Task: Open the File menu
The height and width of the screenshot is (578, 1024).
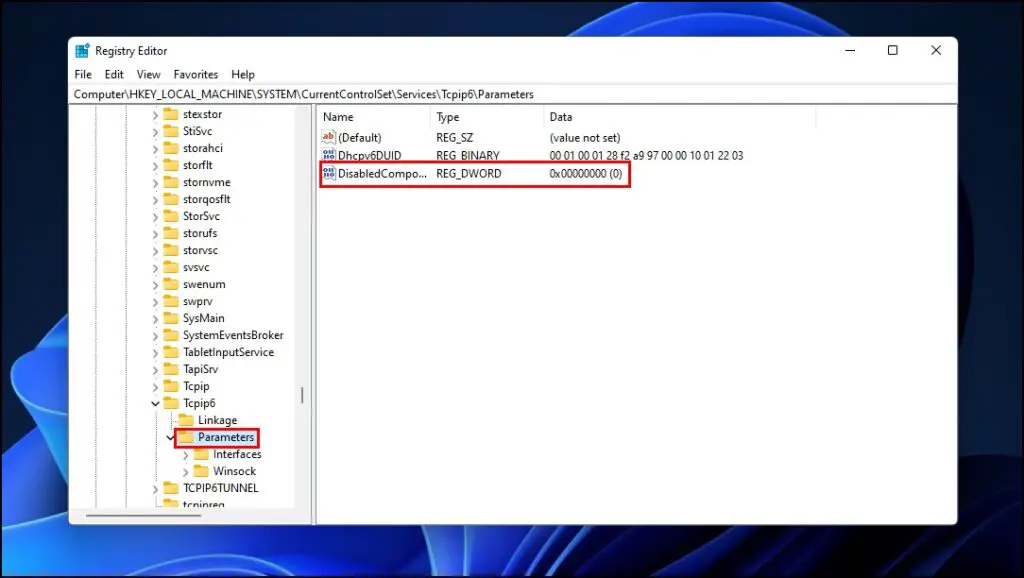Action: 83,74
